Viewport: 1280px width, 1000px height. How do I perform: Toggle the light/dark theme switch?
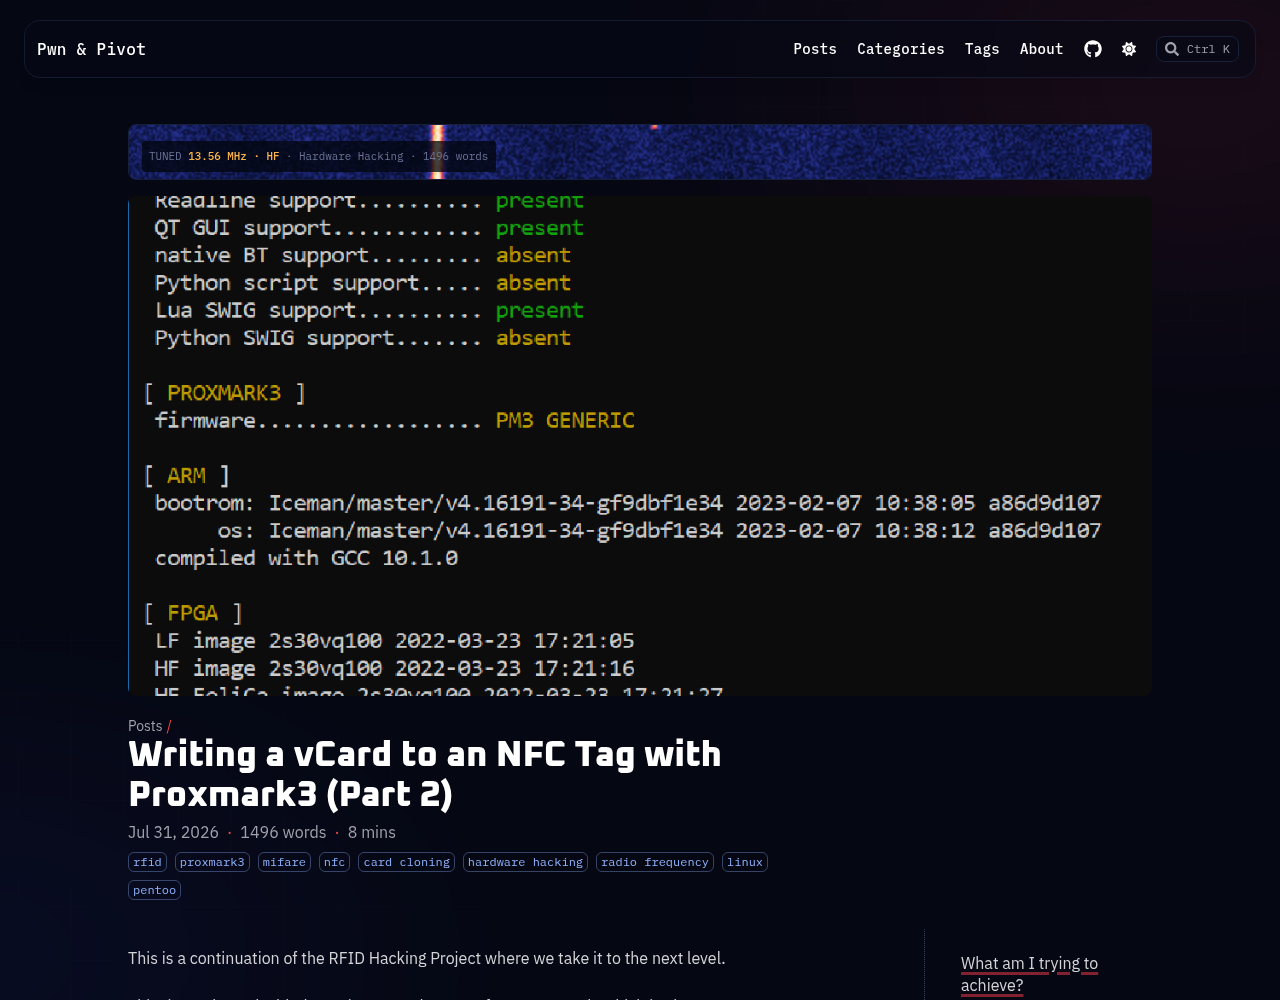[x=1129, y=49]
